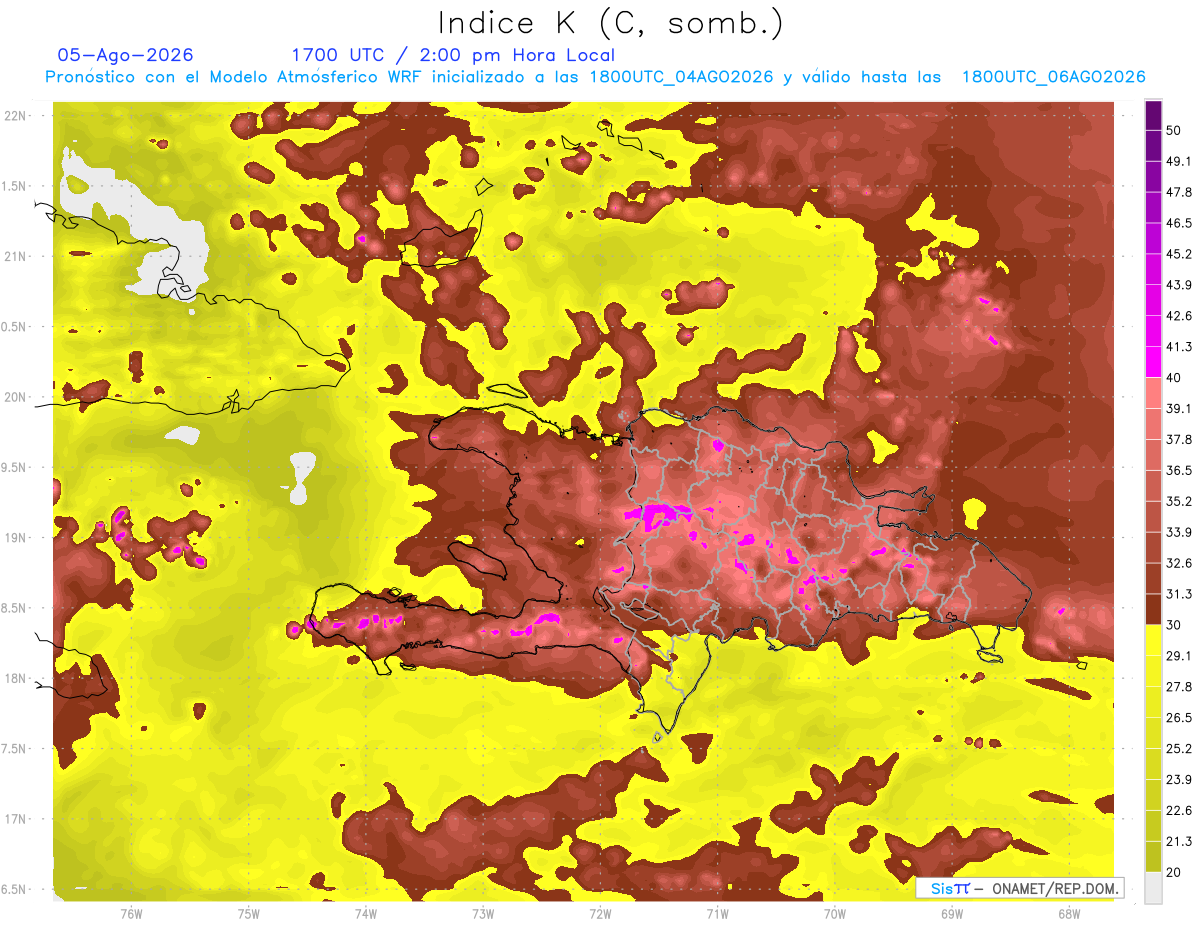
Task: Click the colorbar value "32.6"
Action: (1178, 563)
